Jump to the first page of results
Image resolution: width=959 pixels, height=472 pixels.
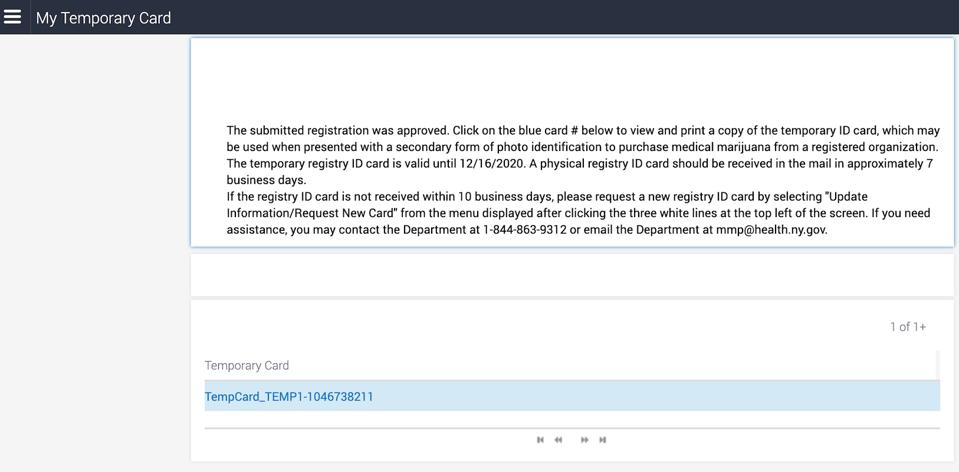tap(540, 440)
